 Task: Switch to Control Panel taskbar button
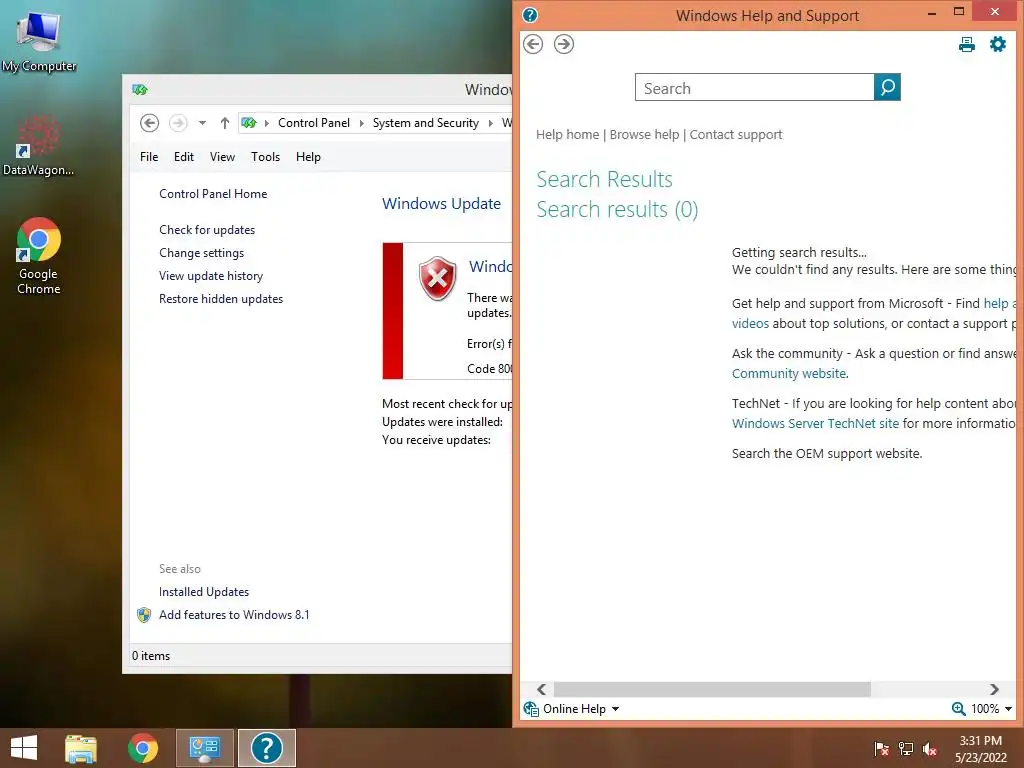204,748
